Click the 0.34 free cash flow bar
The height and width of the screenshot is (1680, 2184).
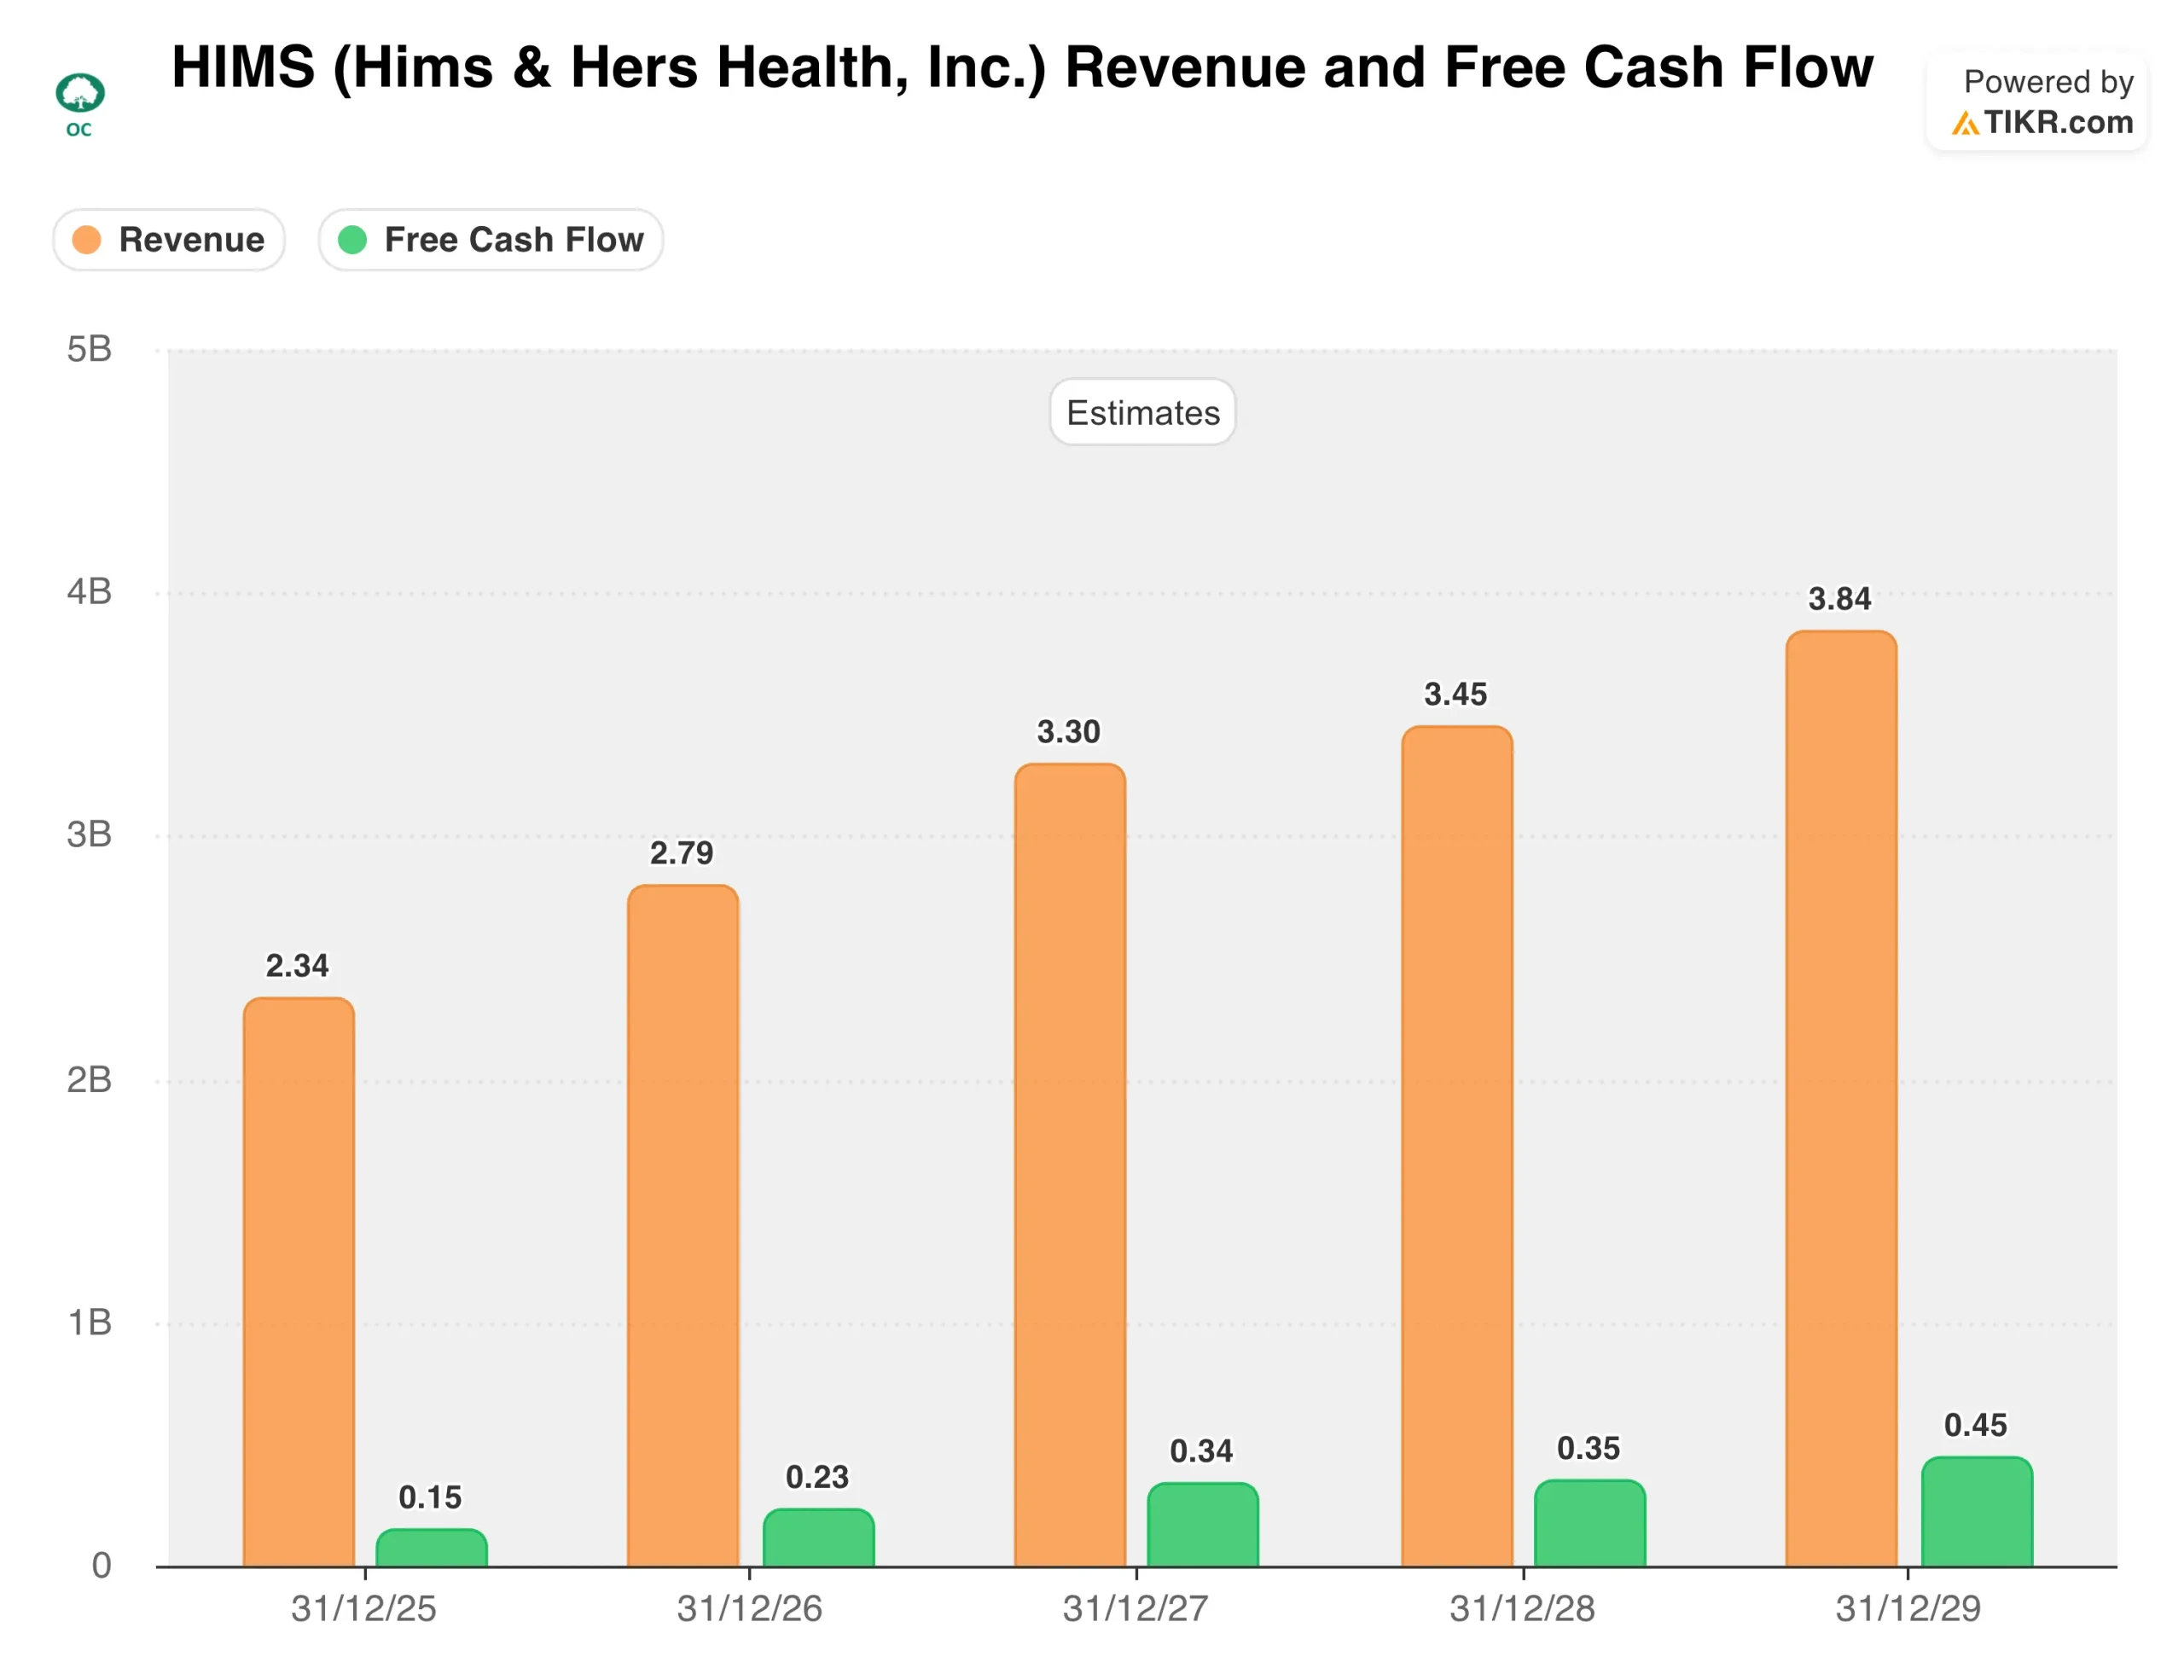tap(1203, 1525)
